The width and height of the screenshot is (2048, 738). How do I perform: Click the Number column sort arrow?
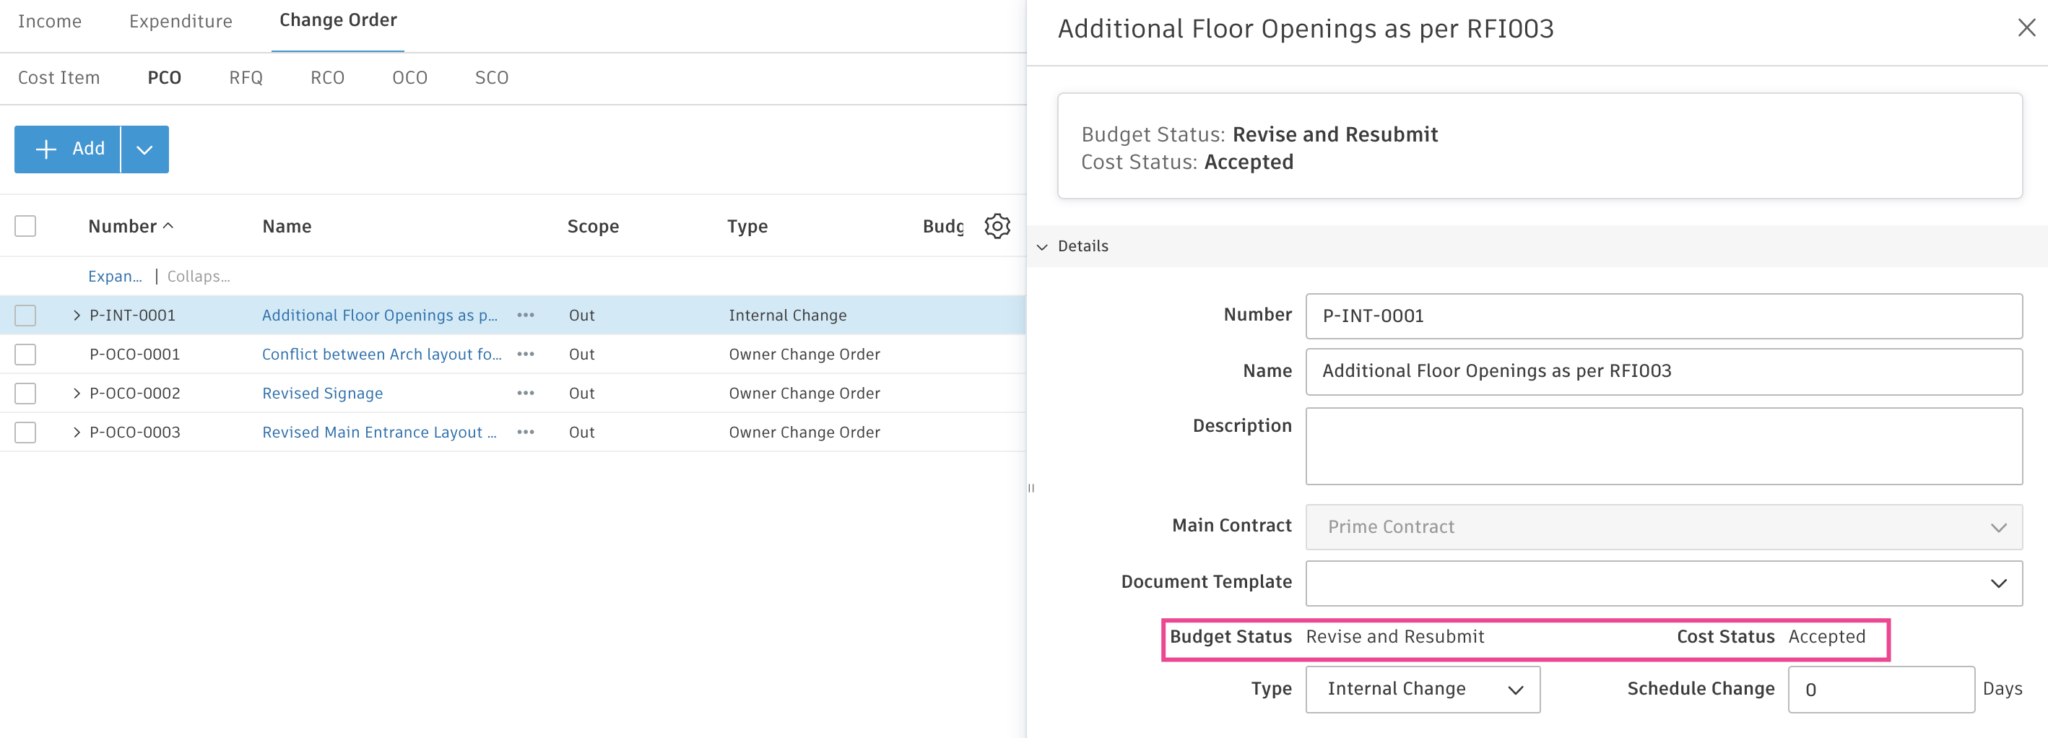tap(168, 226)
